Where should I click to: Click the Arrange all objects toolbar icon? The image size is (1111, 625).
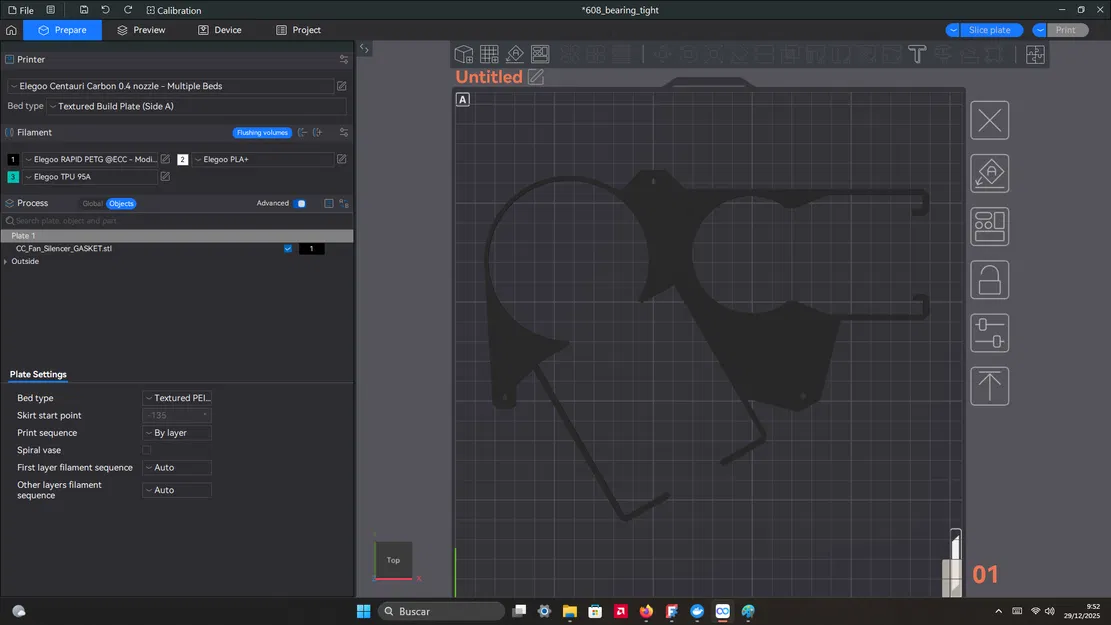540,54
